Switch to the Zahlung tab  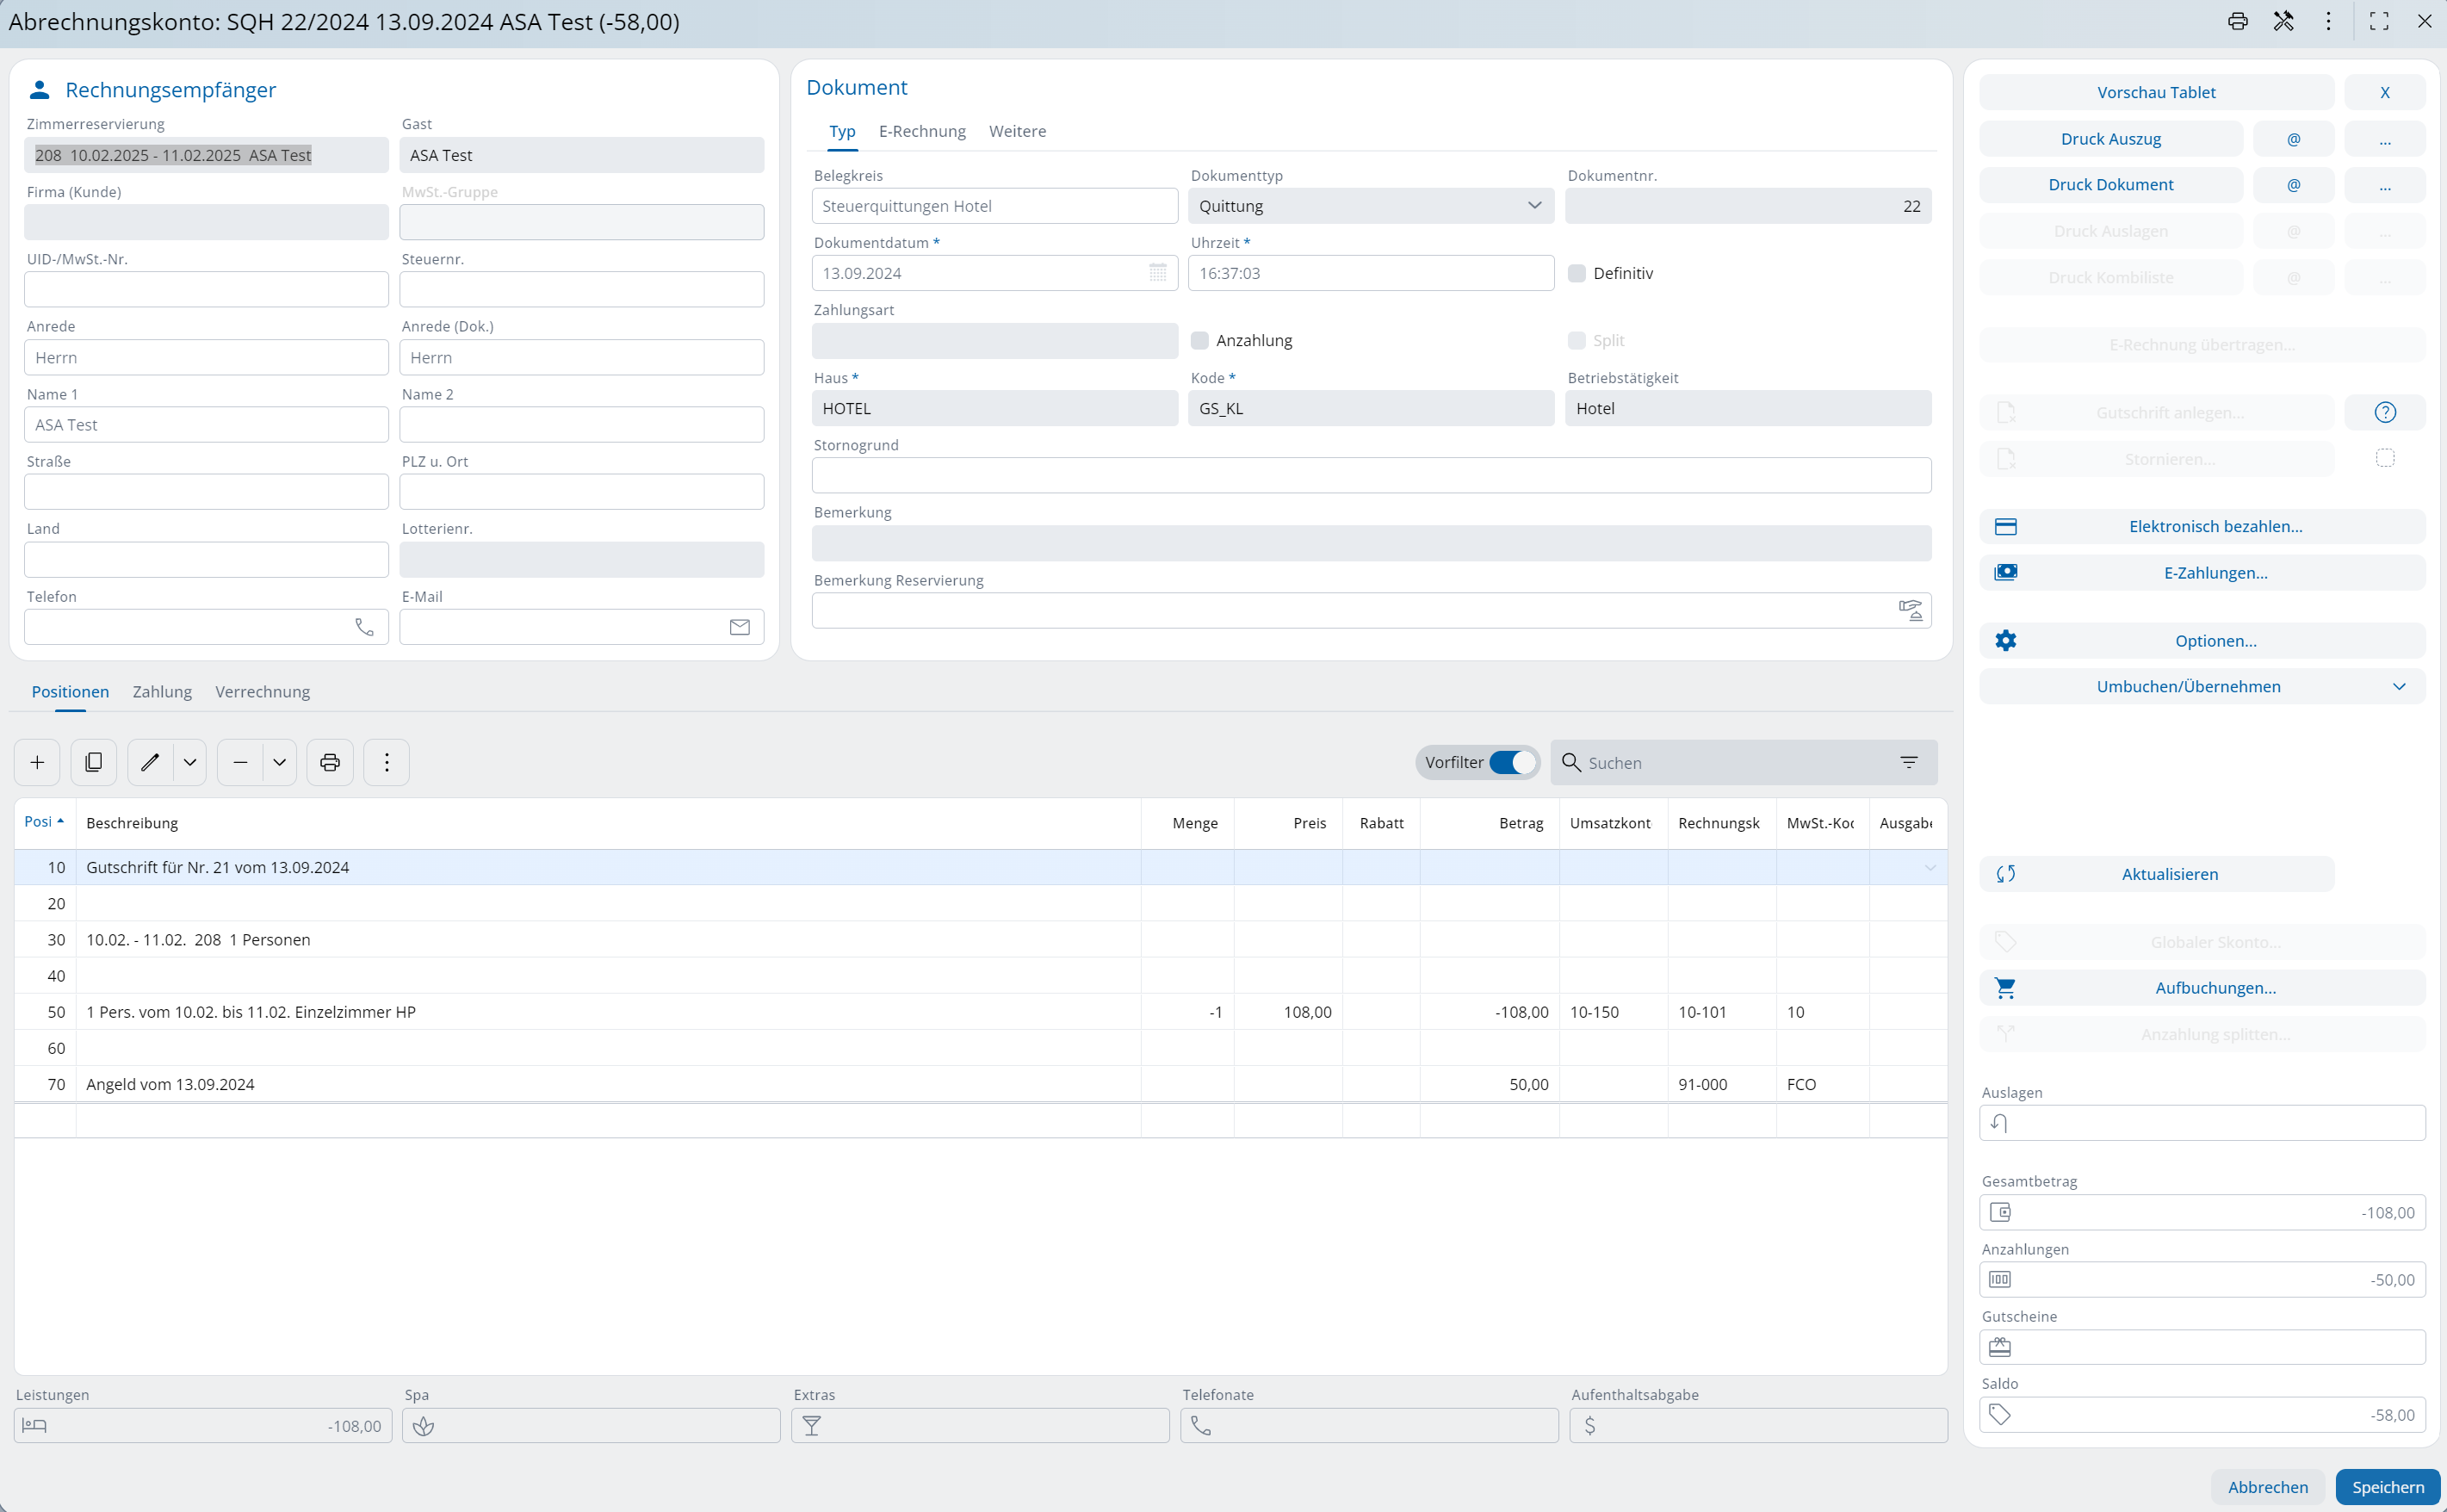click(x=162, y=692)
